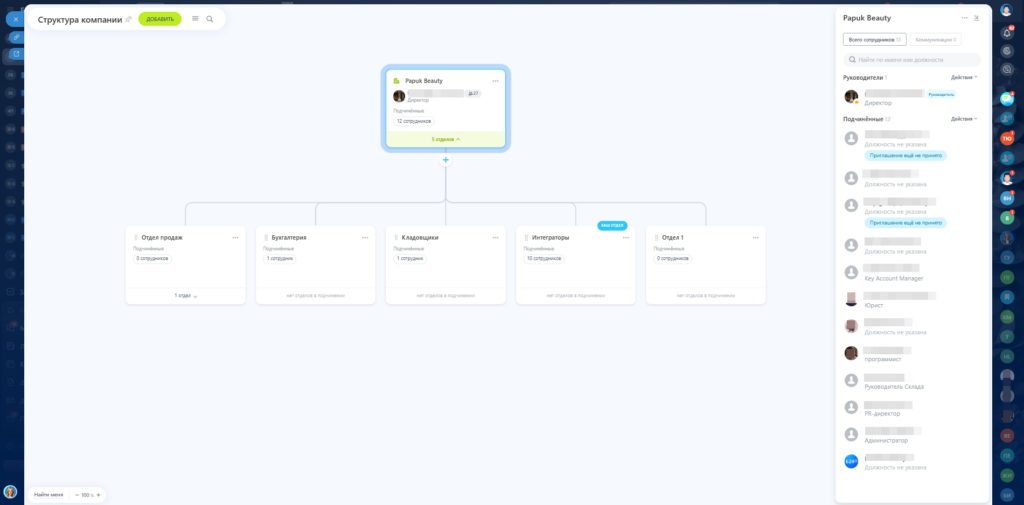Click green company icon on Papuk Beauty card

pyautogui.click(x=396, y=81)
